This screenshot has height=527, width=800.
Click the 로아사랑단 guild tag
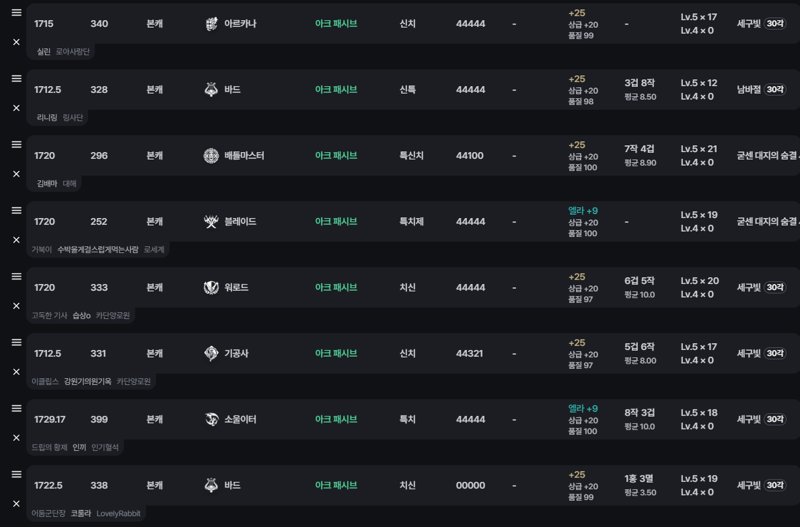(72, 52)
